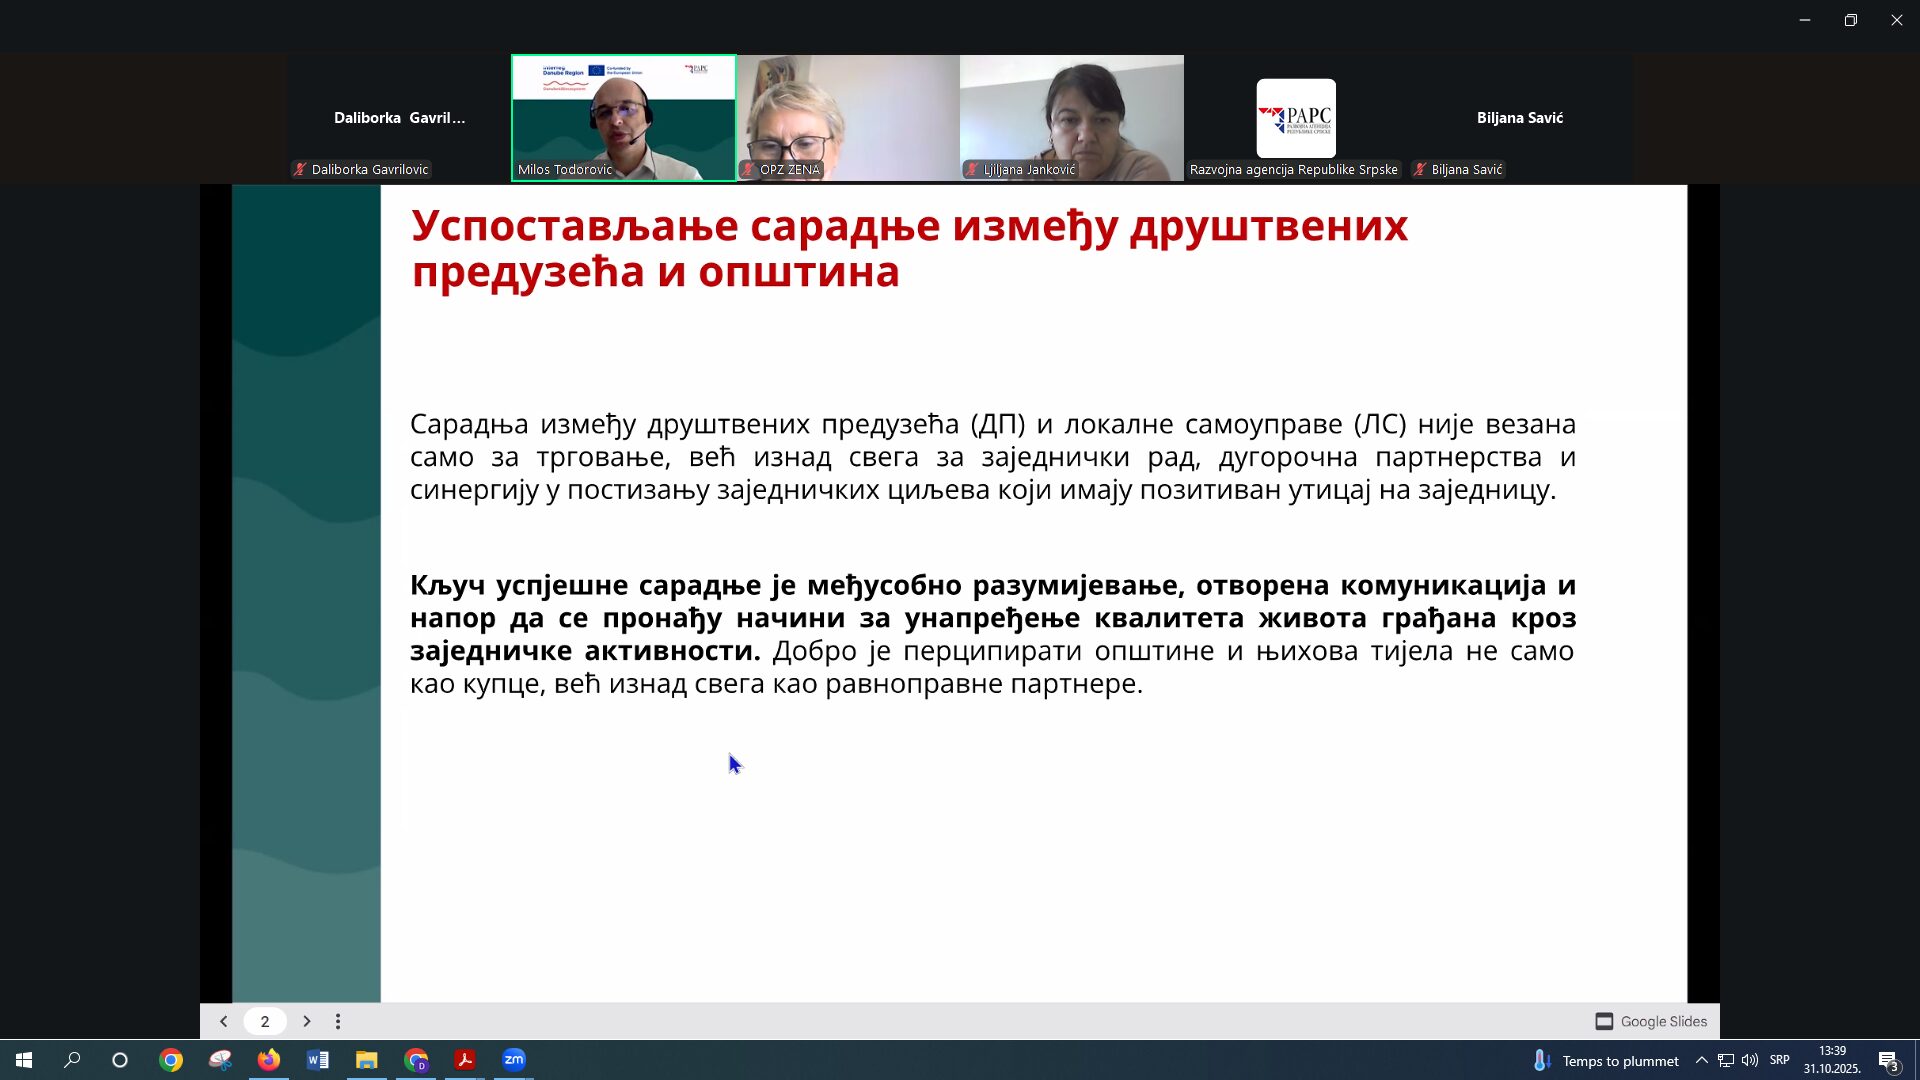Click Biljana Savić's muted microphone icon
The width and height of the screenshot is (1920, 1080).
coord(1419,169)
